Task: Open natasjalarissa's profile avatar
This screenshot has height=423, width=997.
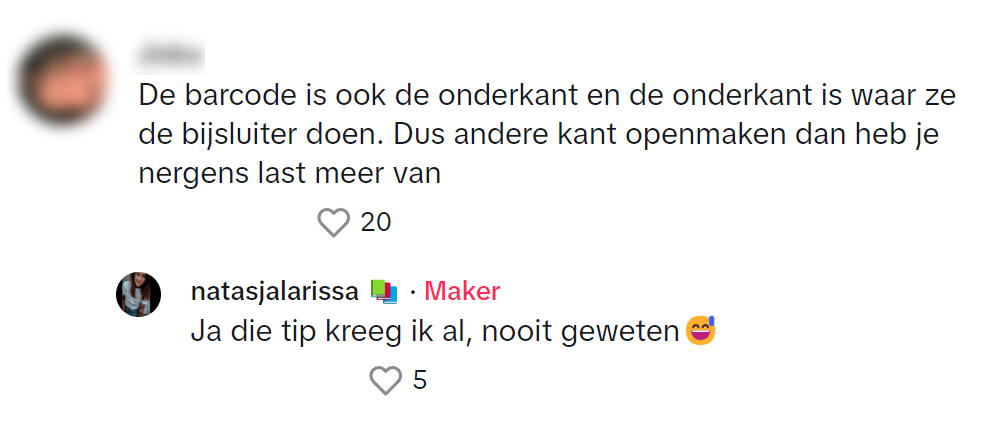Action: pos(139,294)
